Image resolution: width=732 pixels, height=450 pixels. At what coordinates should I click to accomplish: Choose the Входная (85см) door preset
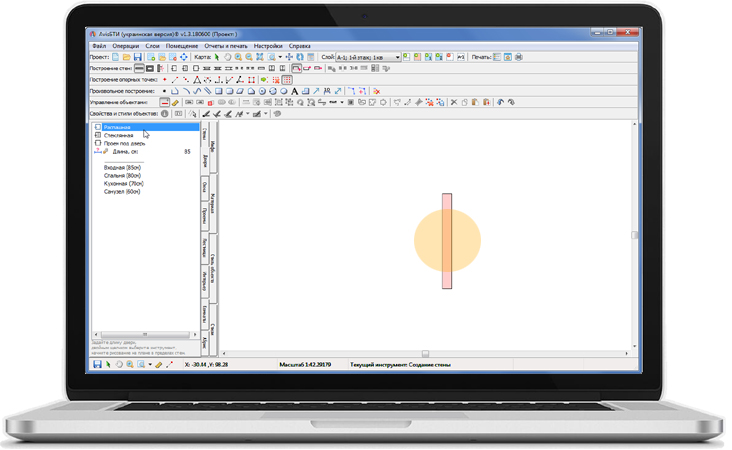point(122,167)
